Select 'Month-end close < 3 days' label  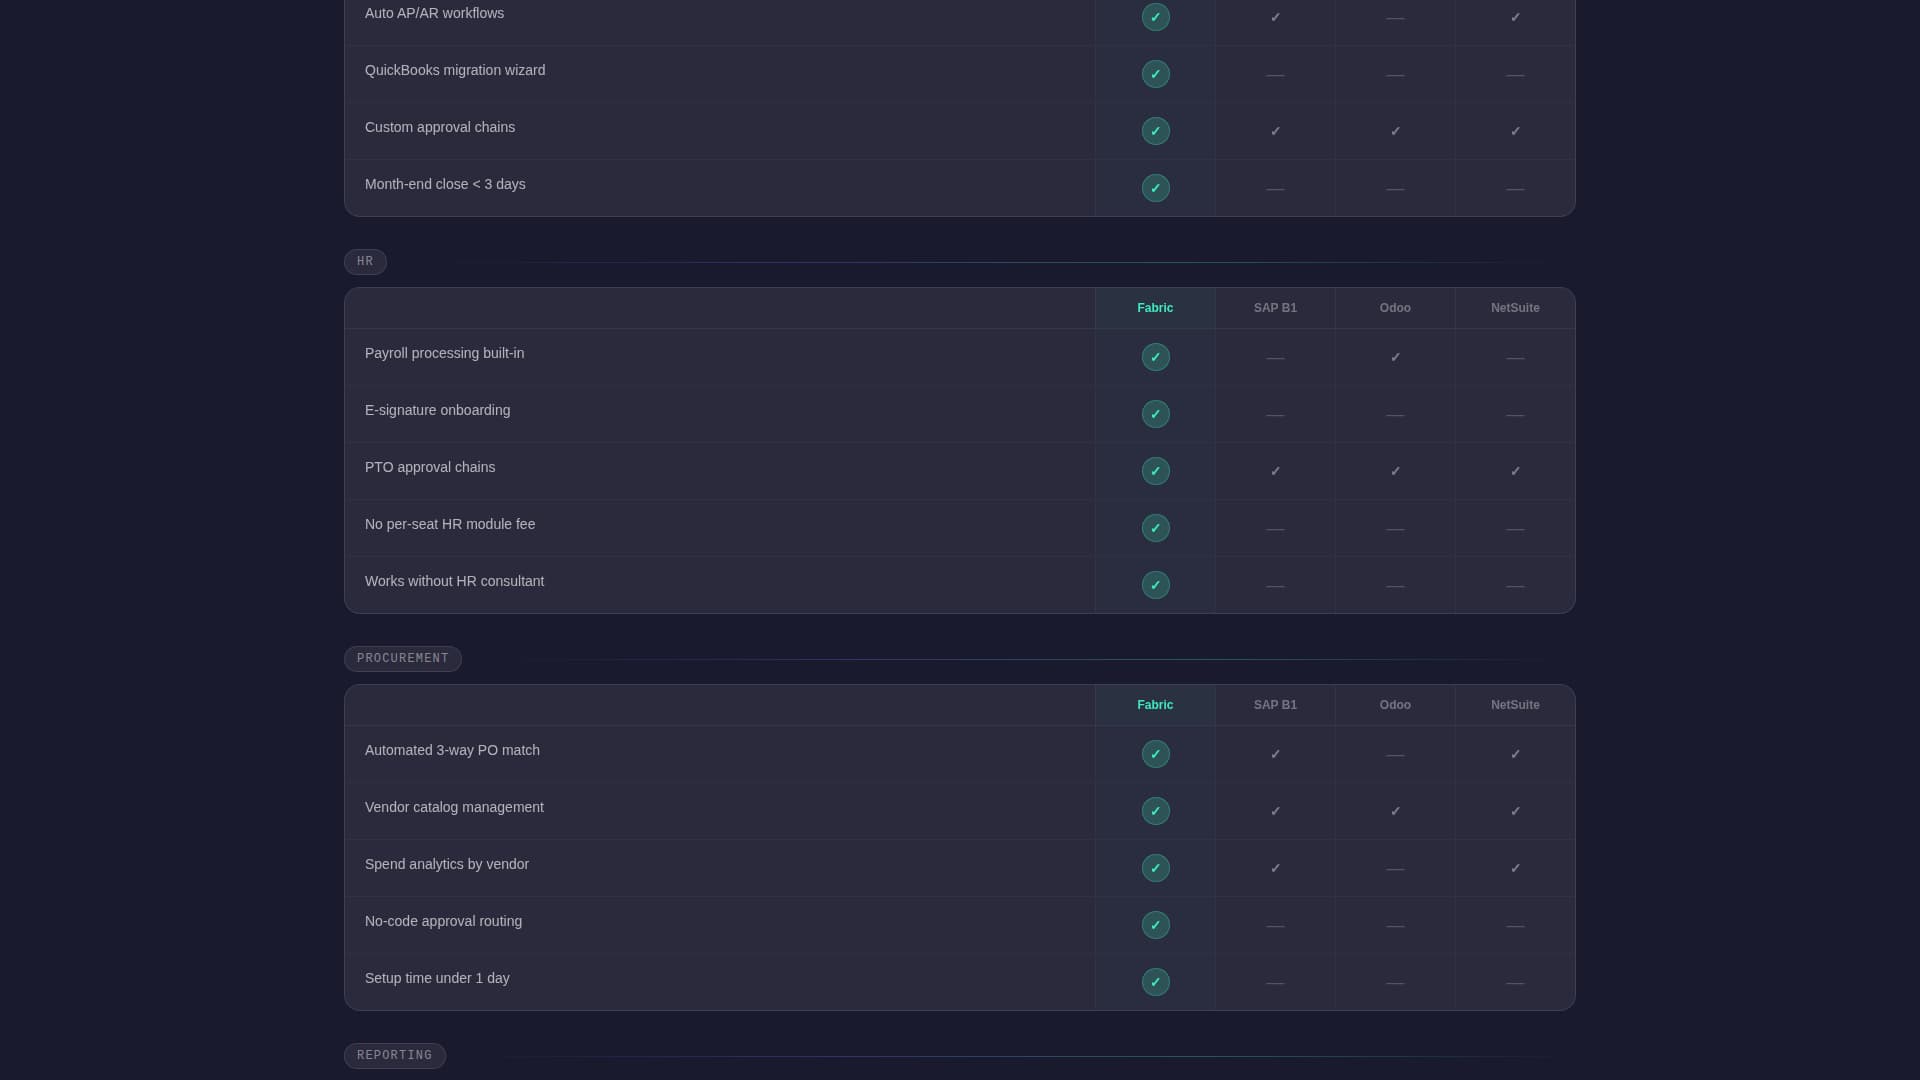(445, 184)
